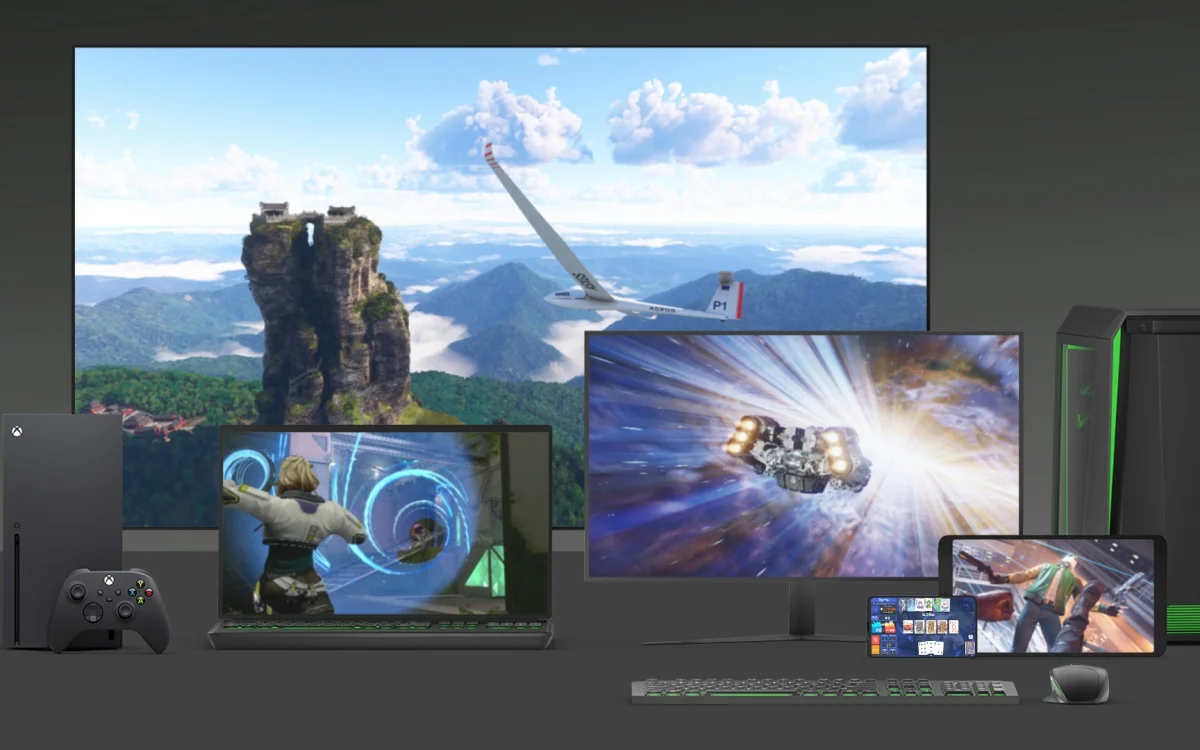Click the standalone keyboard below the monitor

pyautogui.click(x=825, y=690)
